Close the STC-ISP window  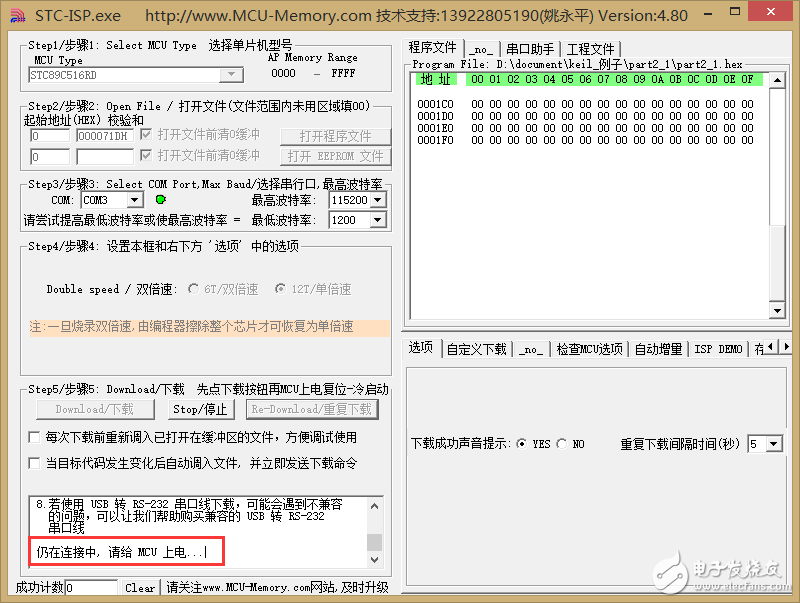(771, 11)
